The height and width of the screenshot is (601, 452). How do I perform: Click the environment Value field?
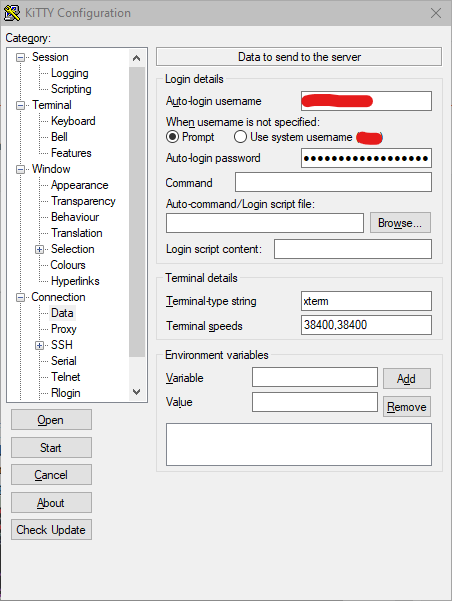coord(315,402)
